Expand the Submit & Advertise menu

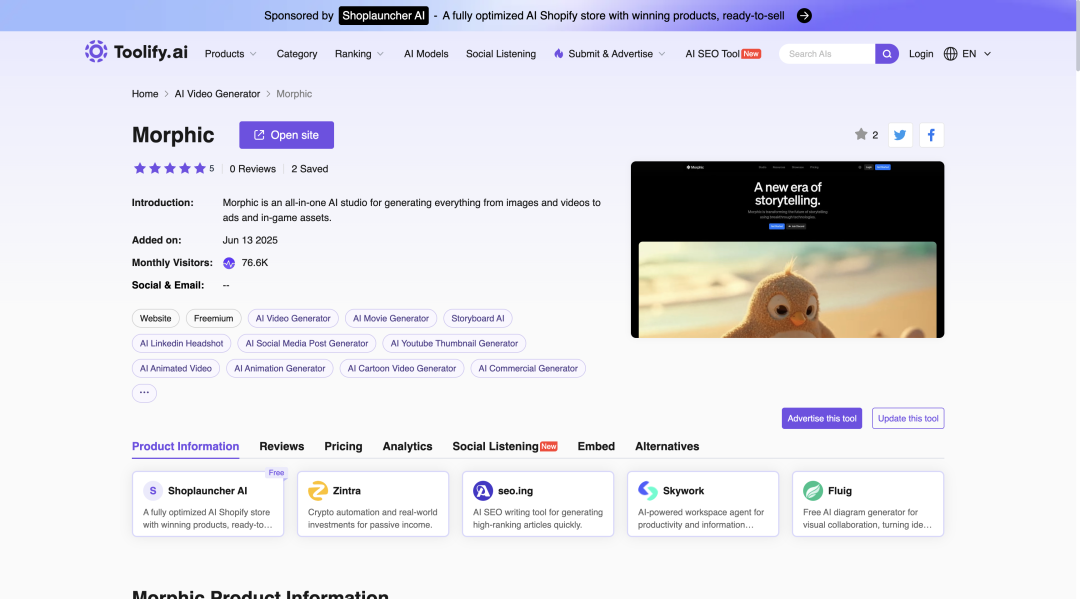click(610, 54)
